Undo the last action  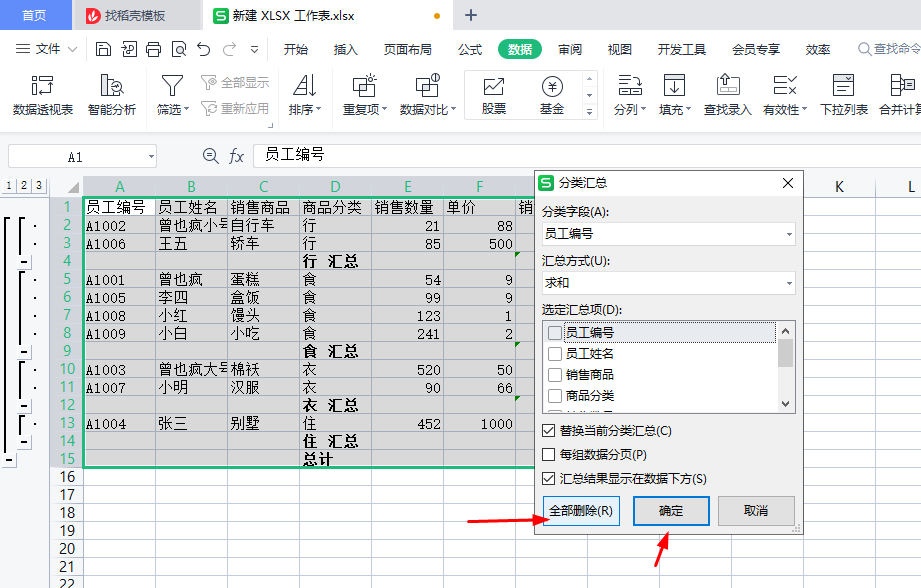coord(204,49)
